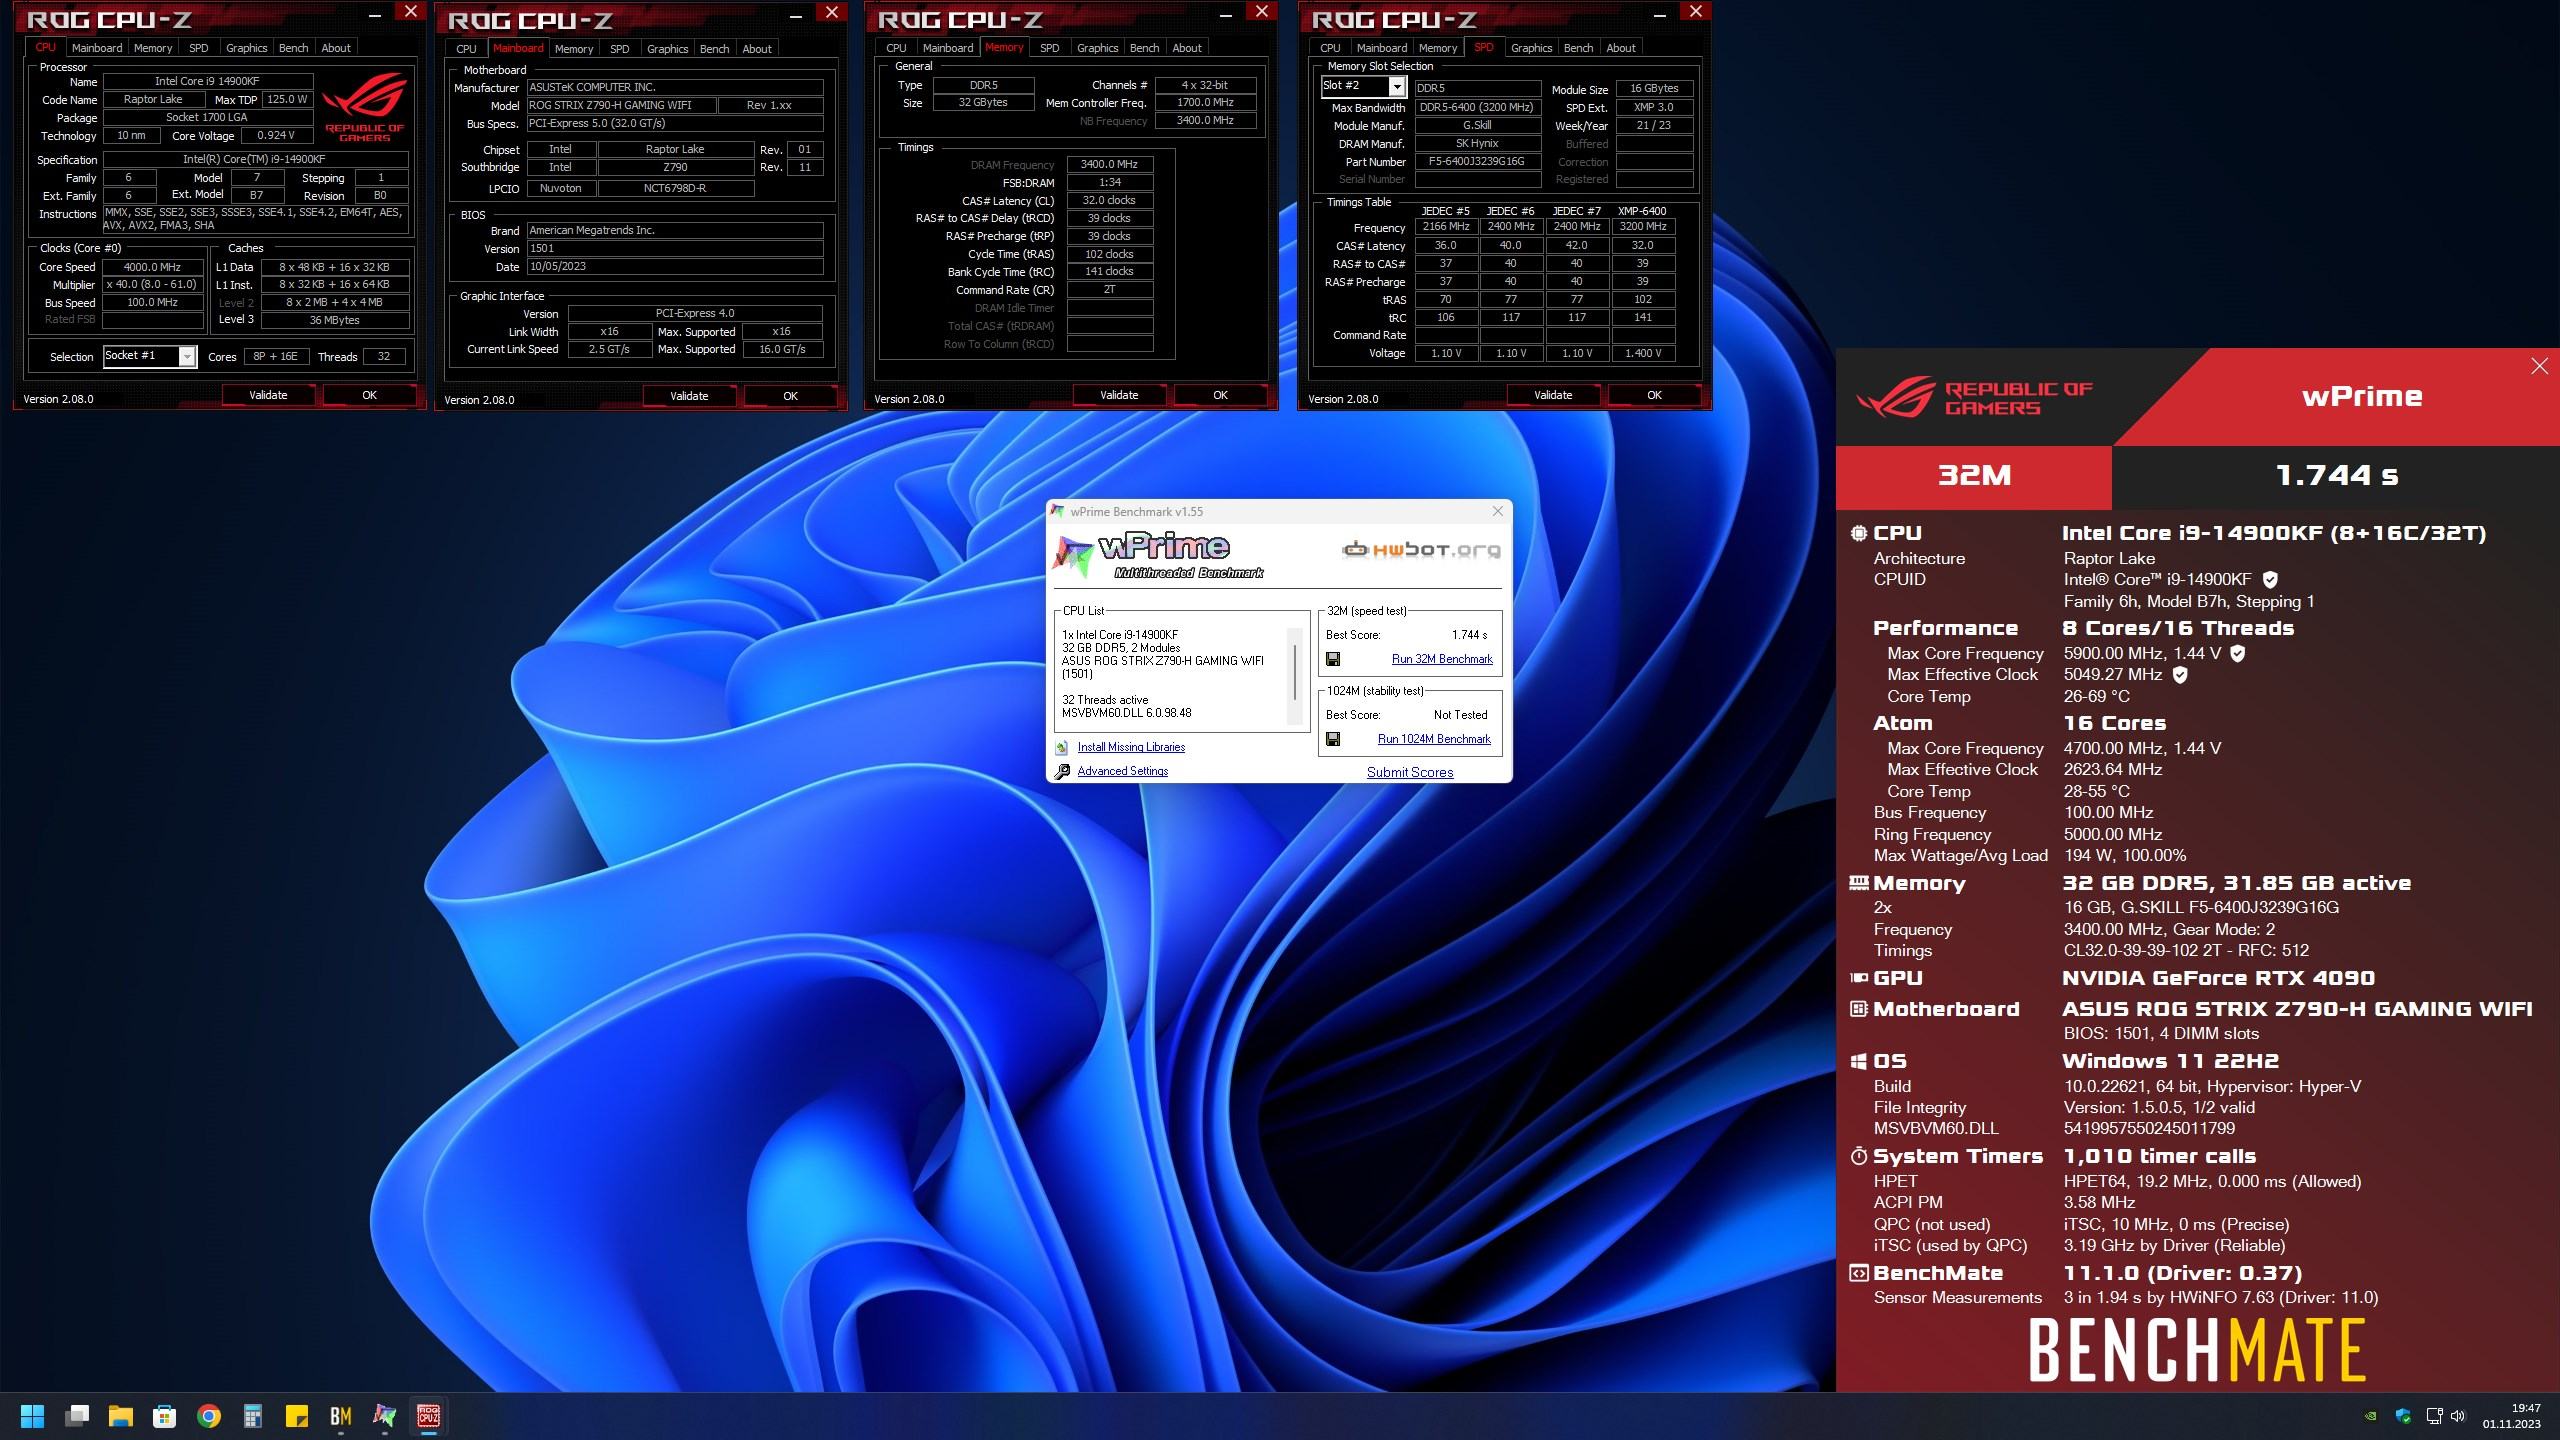Click the hwbot.org logo in wPrime
Viewport: 2560px width, 1440px height.
coord(1420,549)
